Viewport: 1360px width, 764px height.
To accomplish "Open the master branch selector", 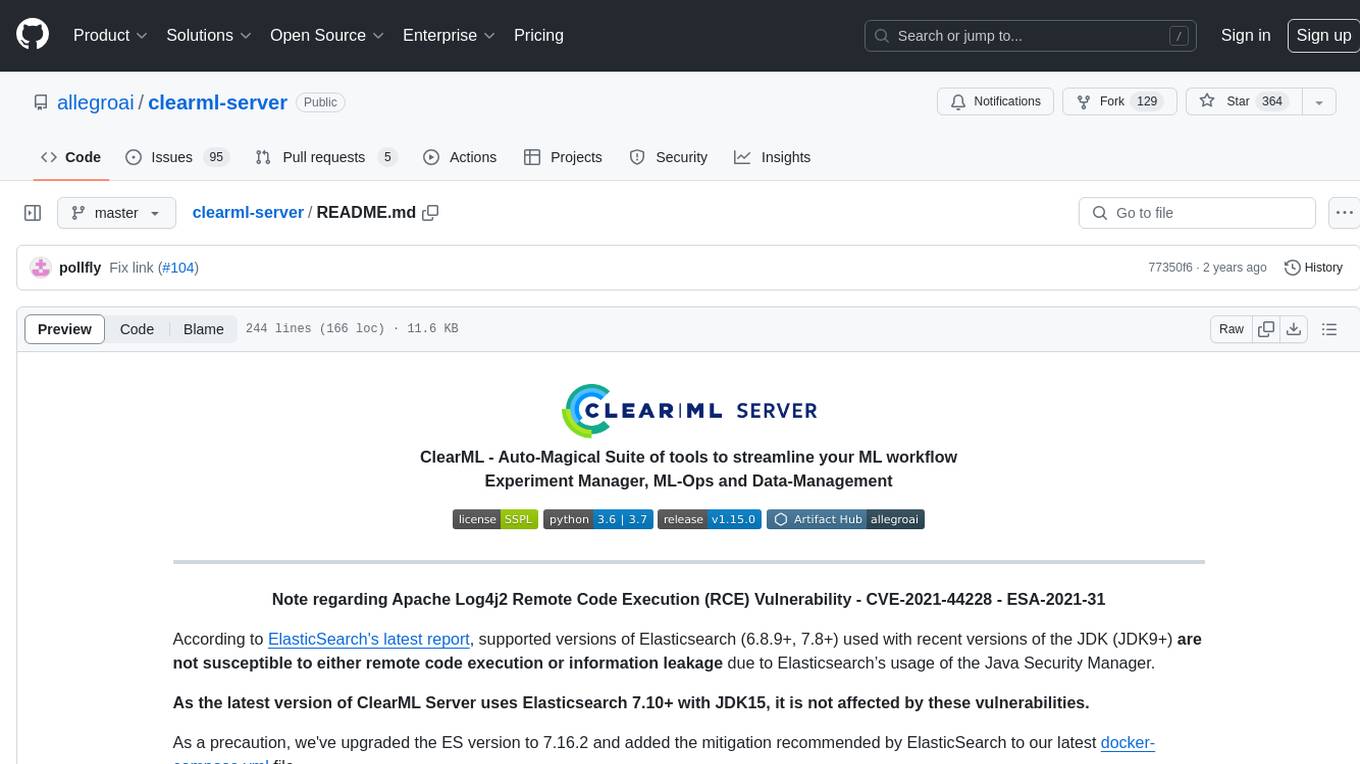I will pyautogui.click(x=116, y=213).
